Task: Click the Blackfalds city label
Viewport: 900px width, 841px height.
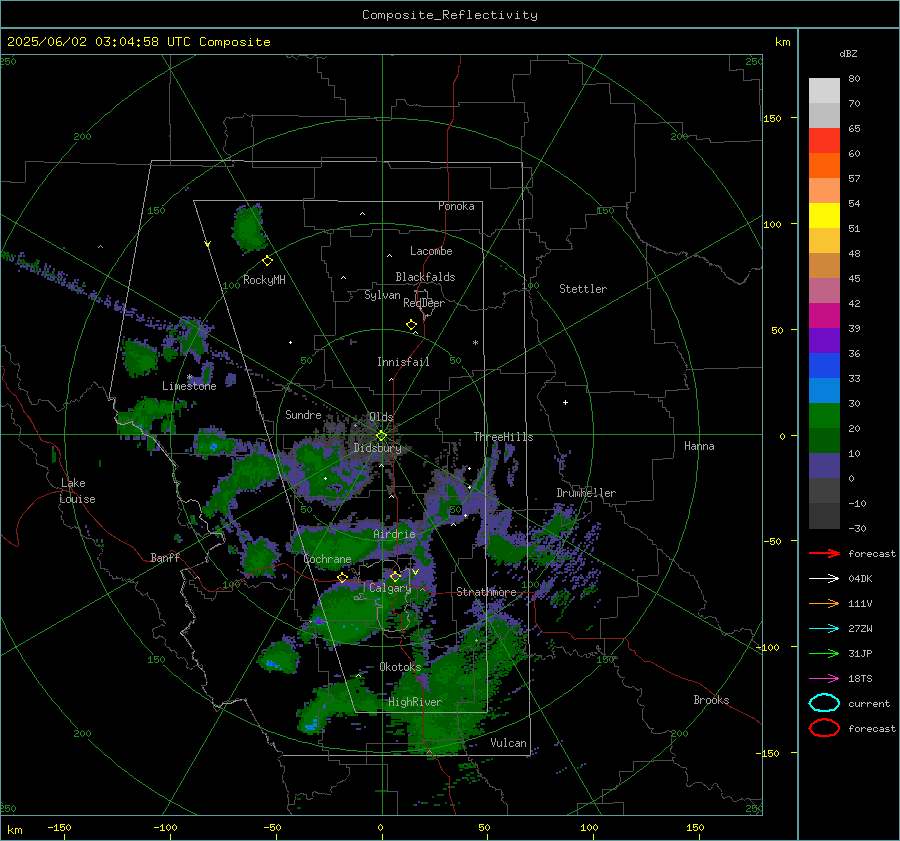Action: pos(425,277)
